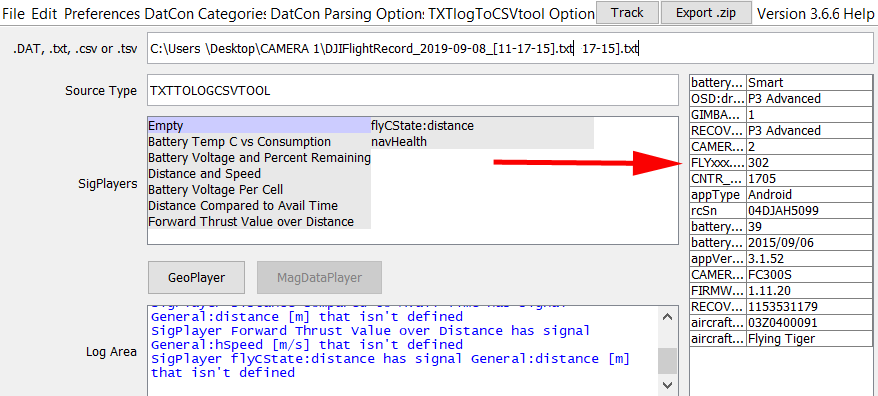Launch the GeoPlayer
878x396 pixels.
[x=197, y=277]
